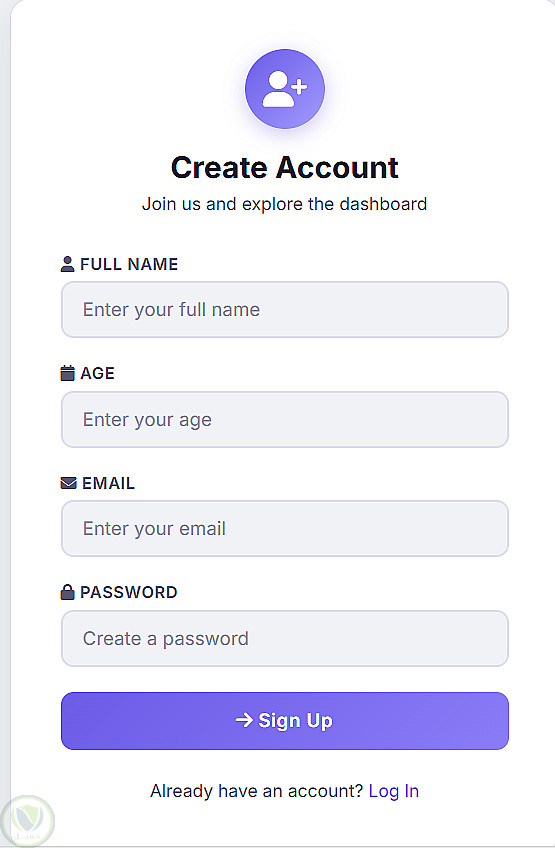
Task: Click the person icon beside Full Name
Action: pos(67,264)
